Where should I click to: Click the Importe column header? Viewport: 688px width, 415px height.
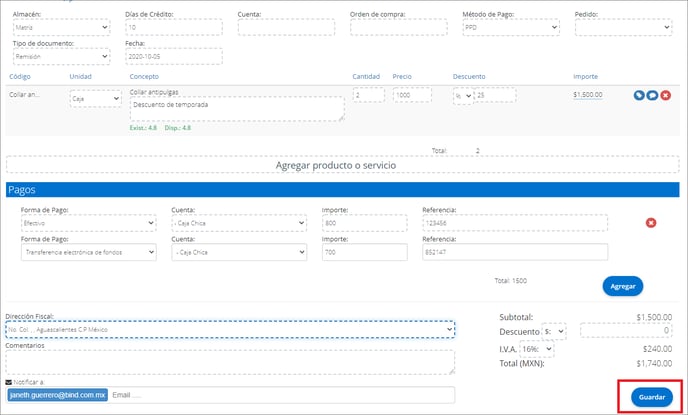585,76
